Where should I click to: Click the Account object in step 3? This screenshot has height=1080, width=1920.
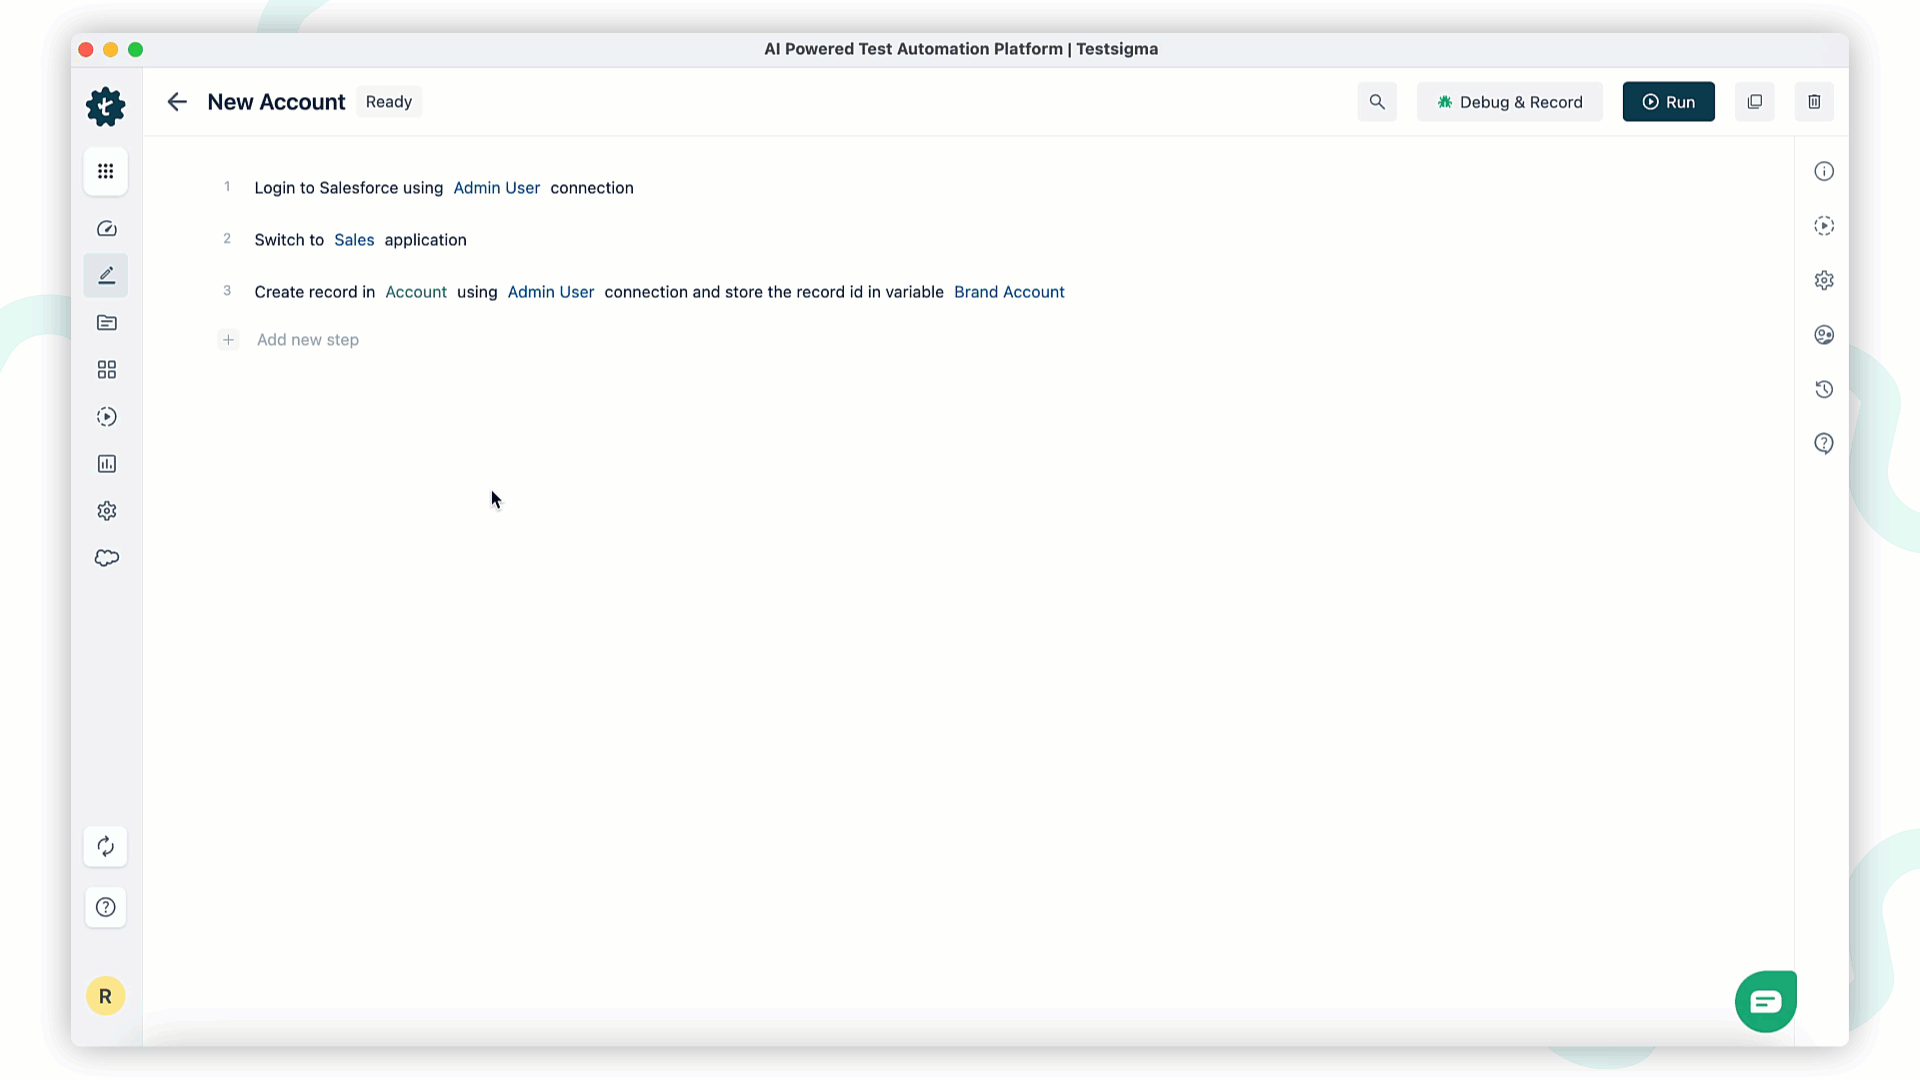click(416, 292)
